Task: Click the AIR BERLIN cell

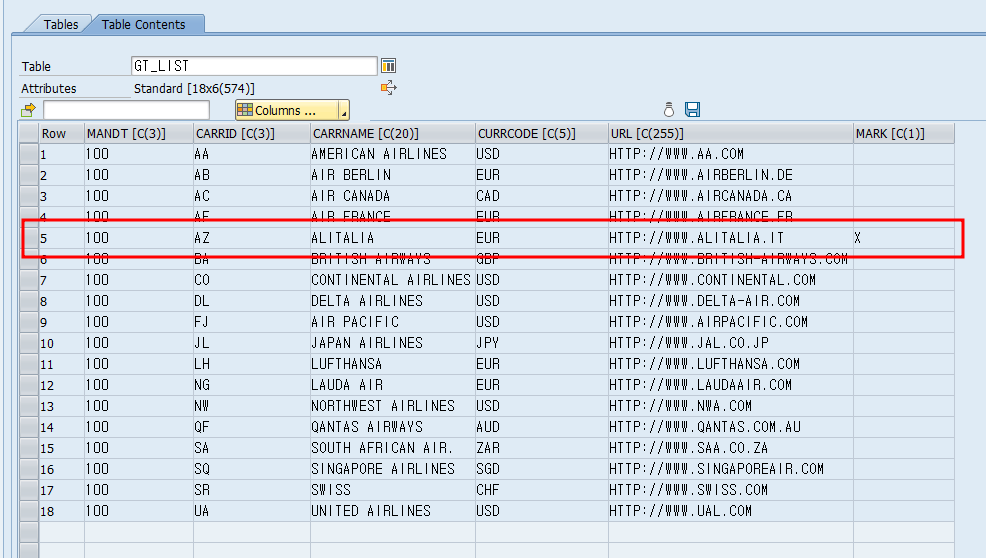Action: tap(393, 175)
